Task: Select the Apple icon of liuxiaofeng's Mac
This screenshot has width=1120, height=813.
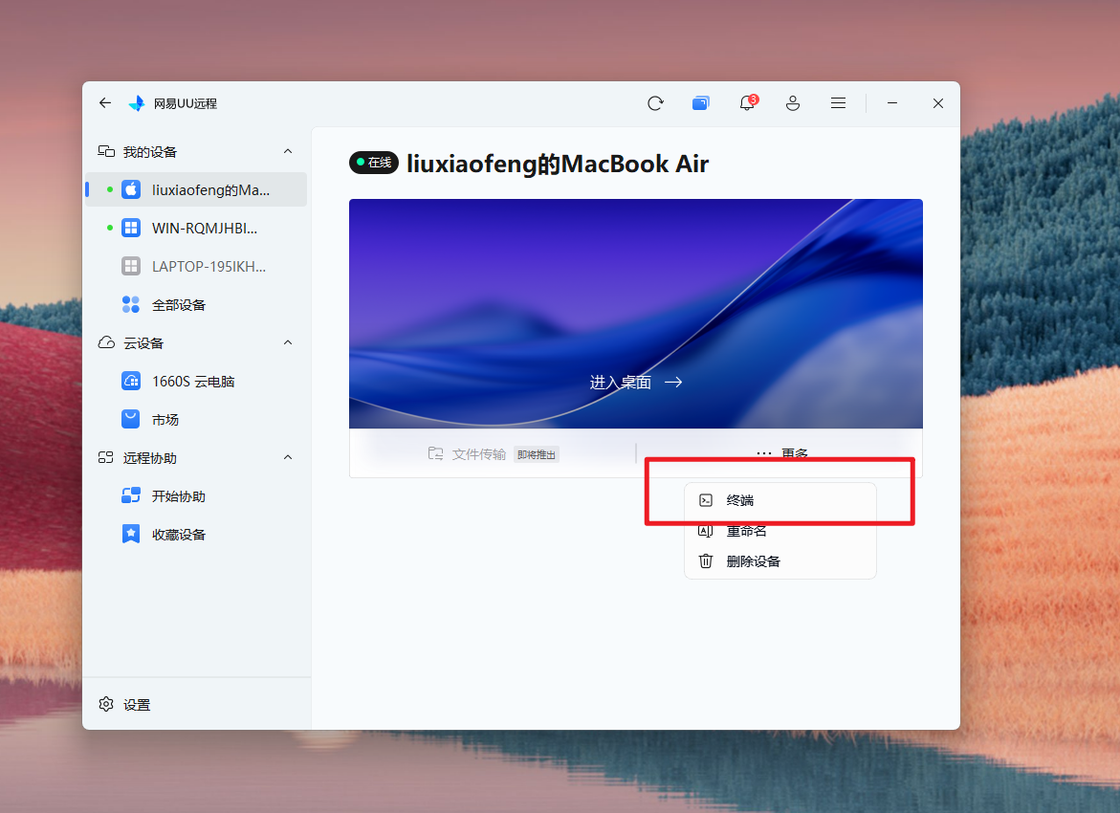Action: (x=131, y=189)
